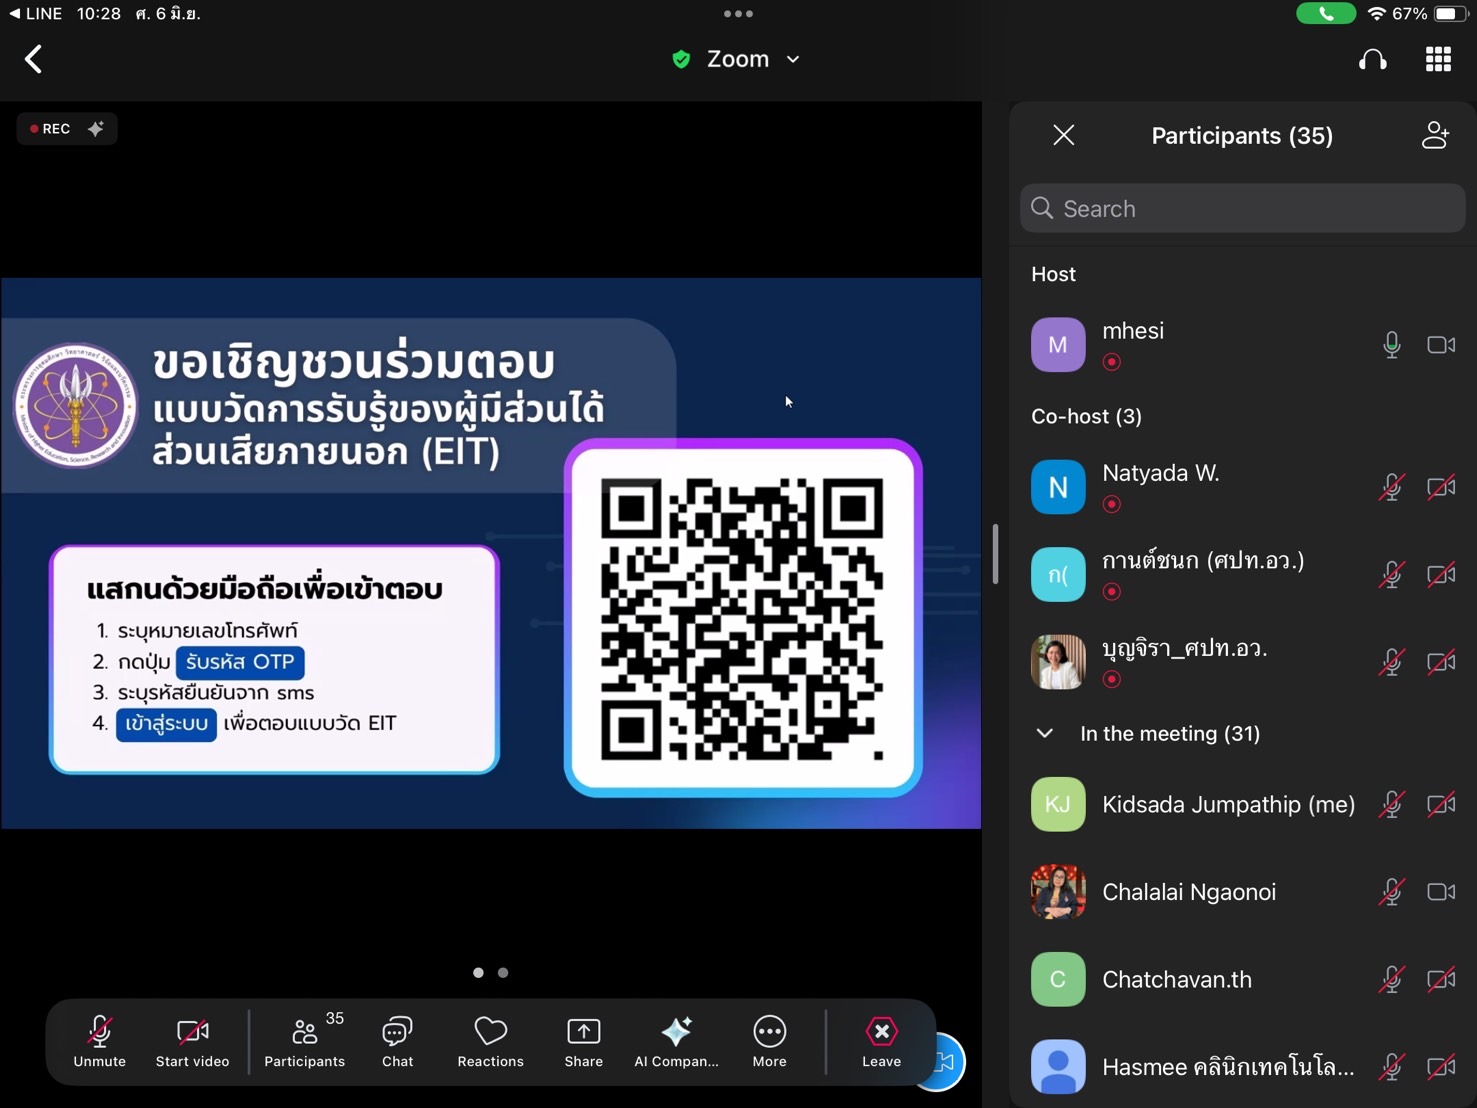Select Chalalai Ngaonoi in the list

click(1242, 892)
